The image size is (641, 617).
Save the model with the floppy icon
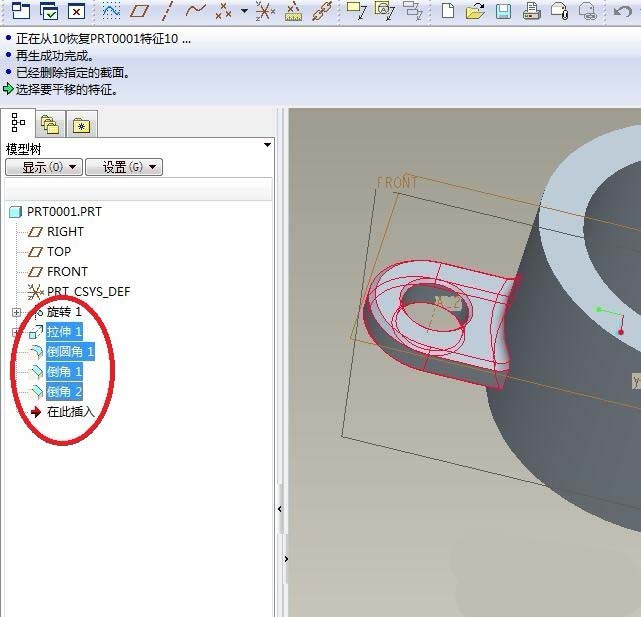503,11
